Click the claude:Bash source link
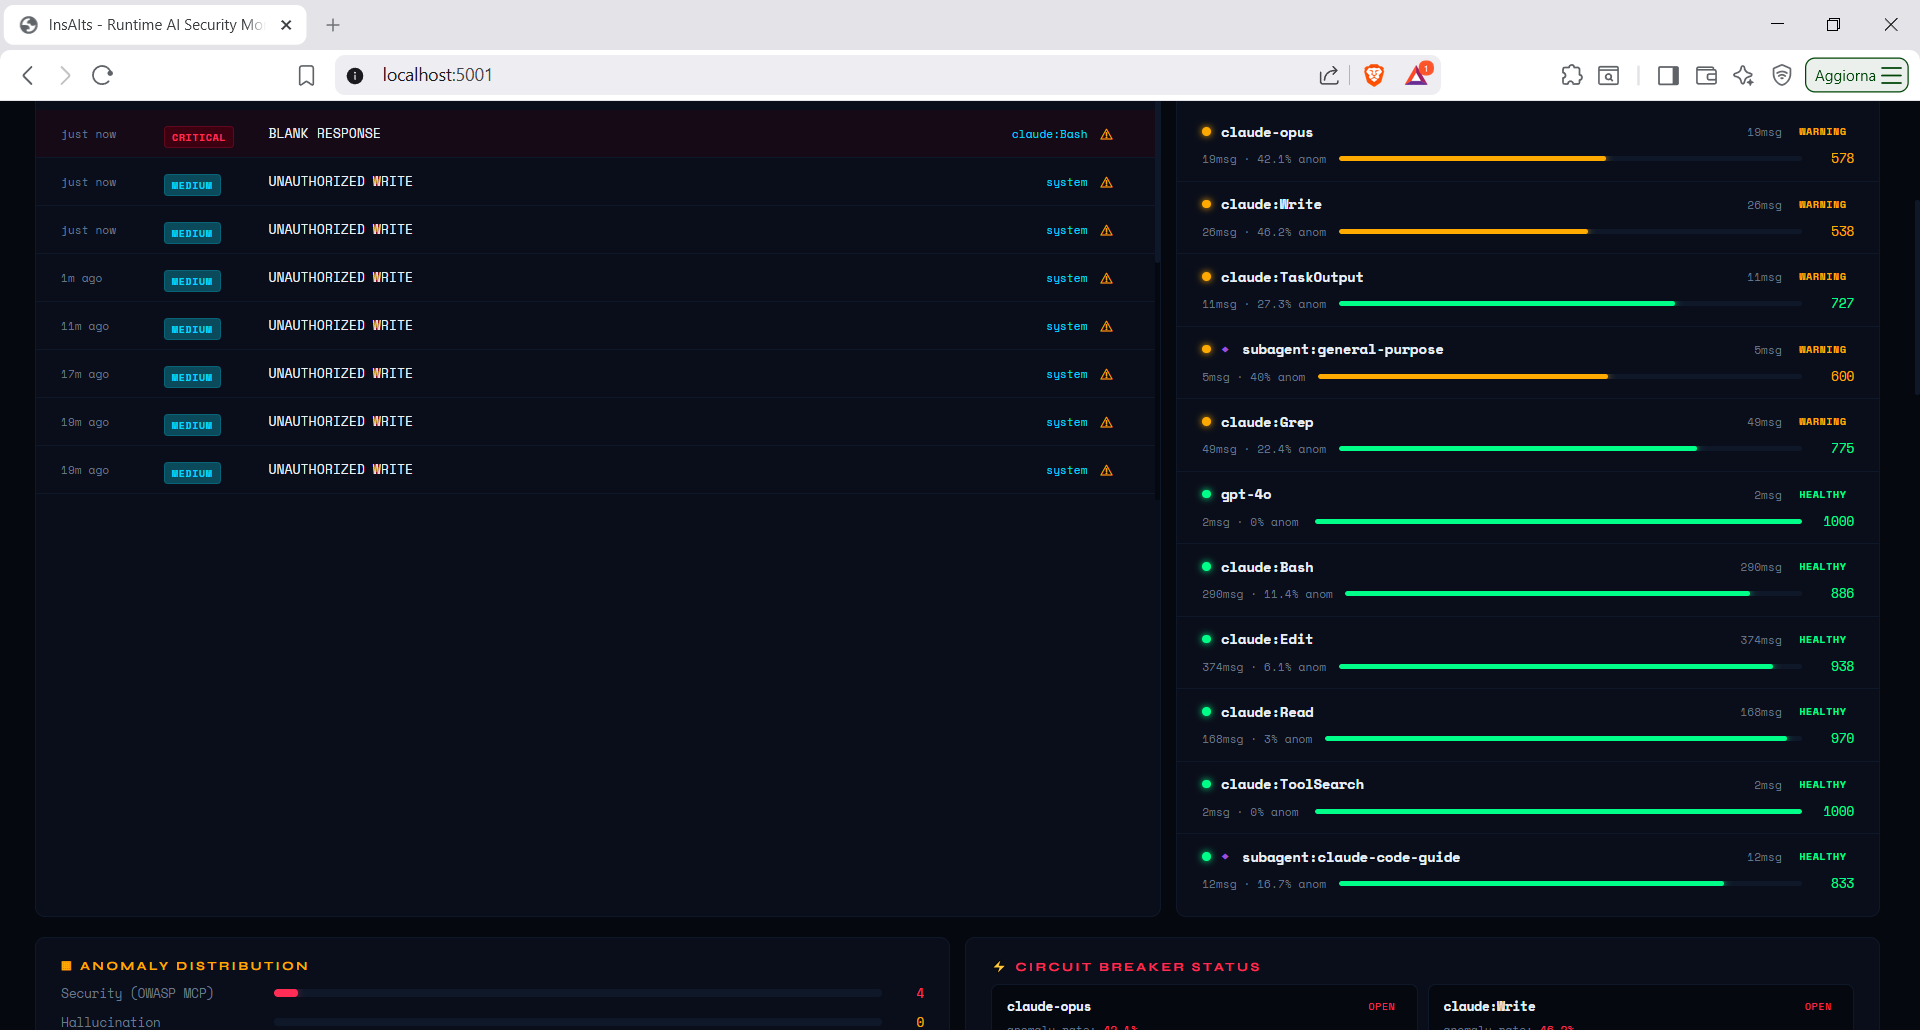 point(1049,134)
